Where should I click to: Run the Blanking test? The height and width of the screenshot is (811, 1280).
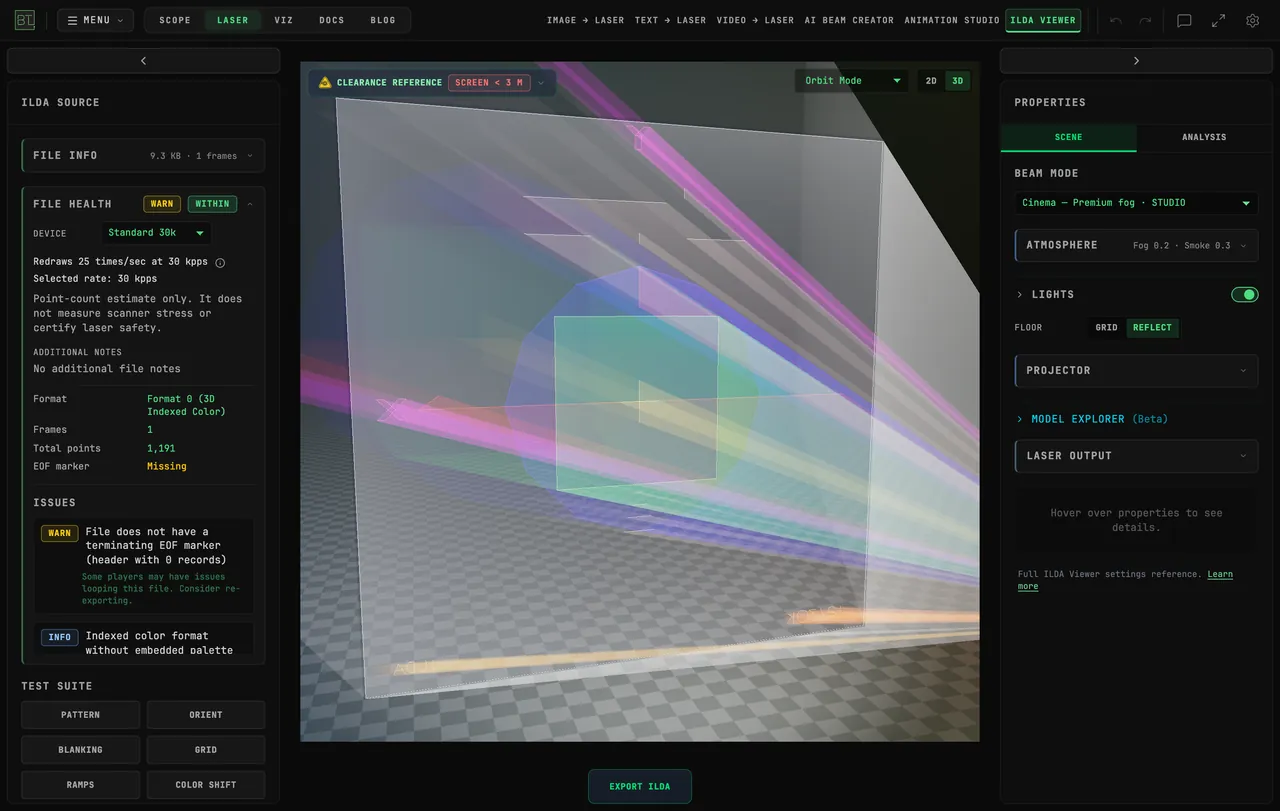point(80,750)
